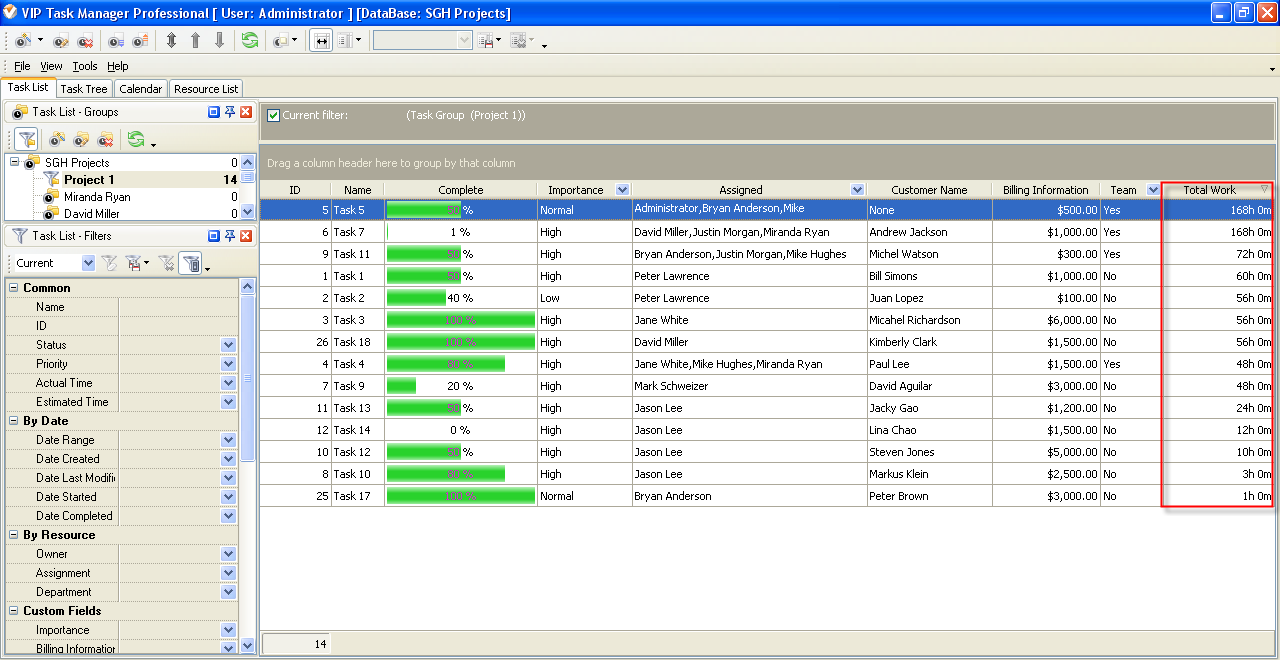
Task: Open the Tools menu
Action: [85, 66]
